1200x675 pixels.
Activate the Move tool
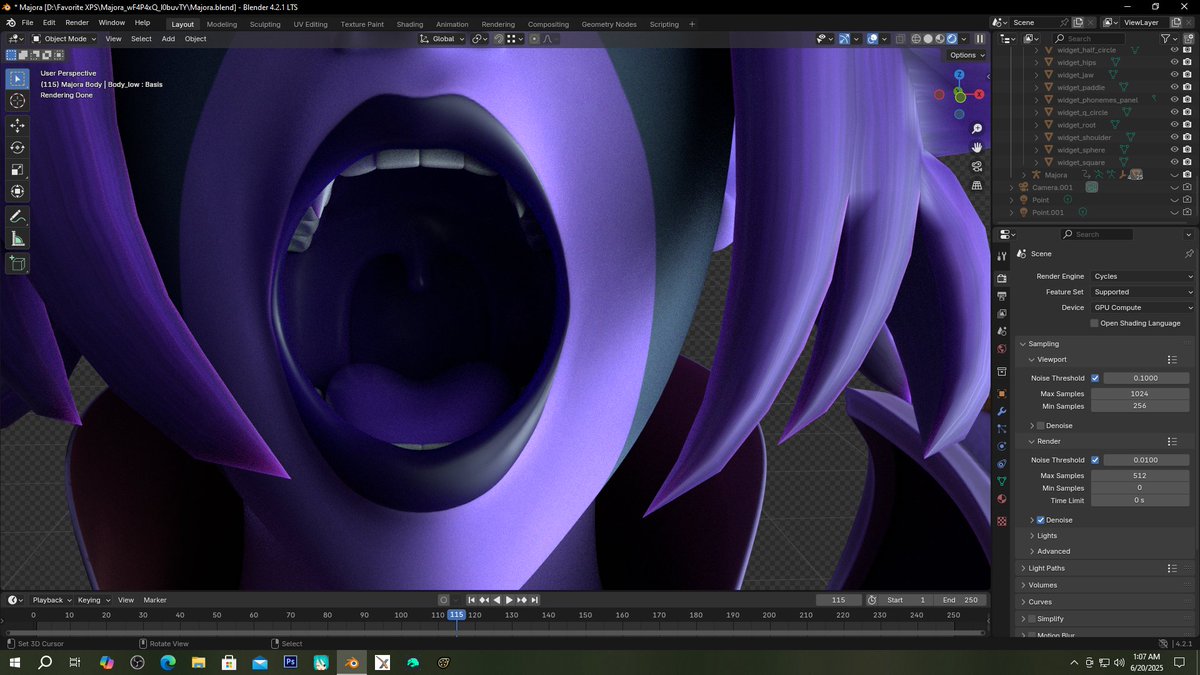(18, 125)
